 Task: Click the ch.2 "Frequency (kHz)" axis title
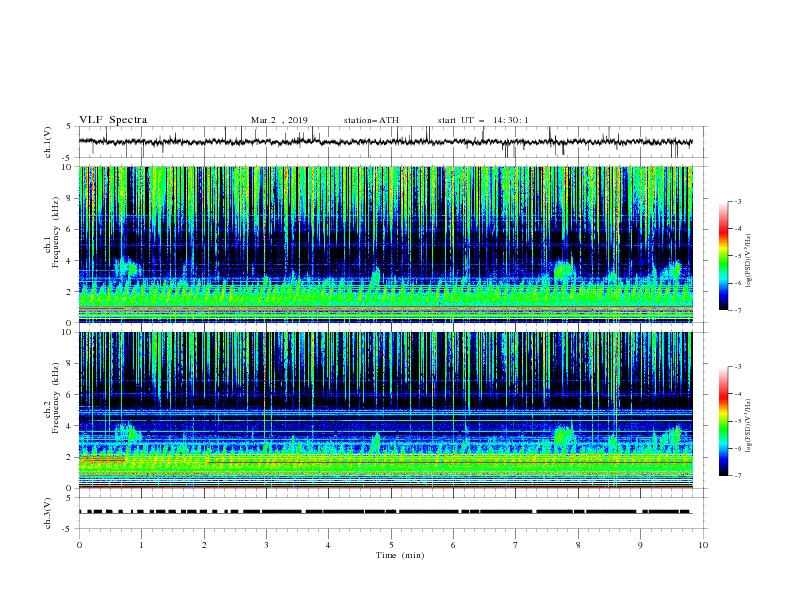click(x=56, y=398)
